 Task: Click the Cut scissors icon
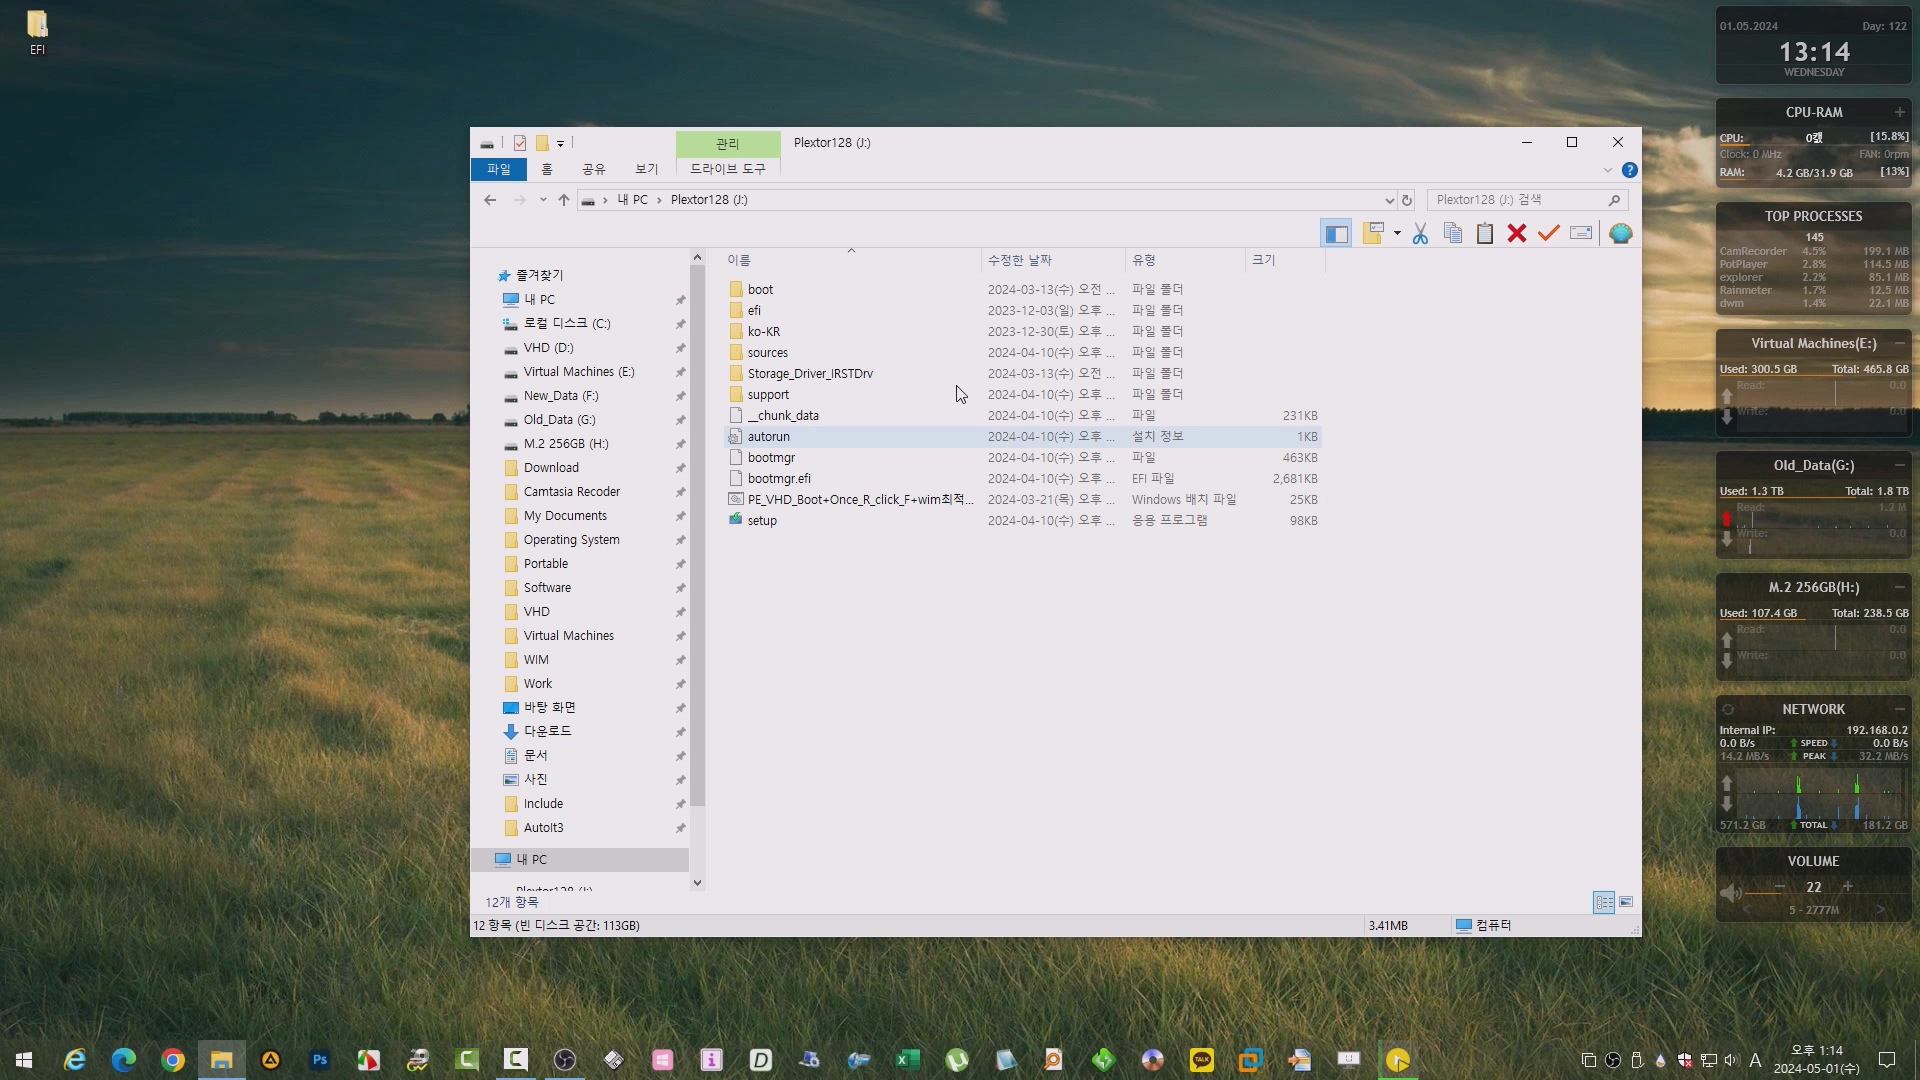click(x=1420, y=234)
